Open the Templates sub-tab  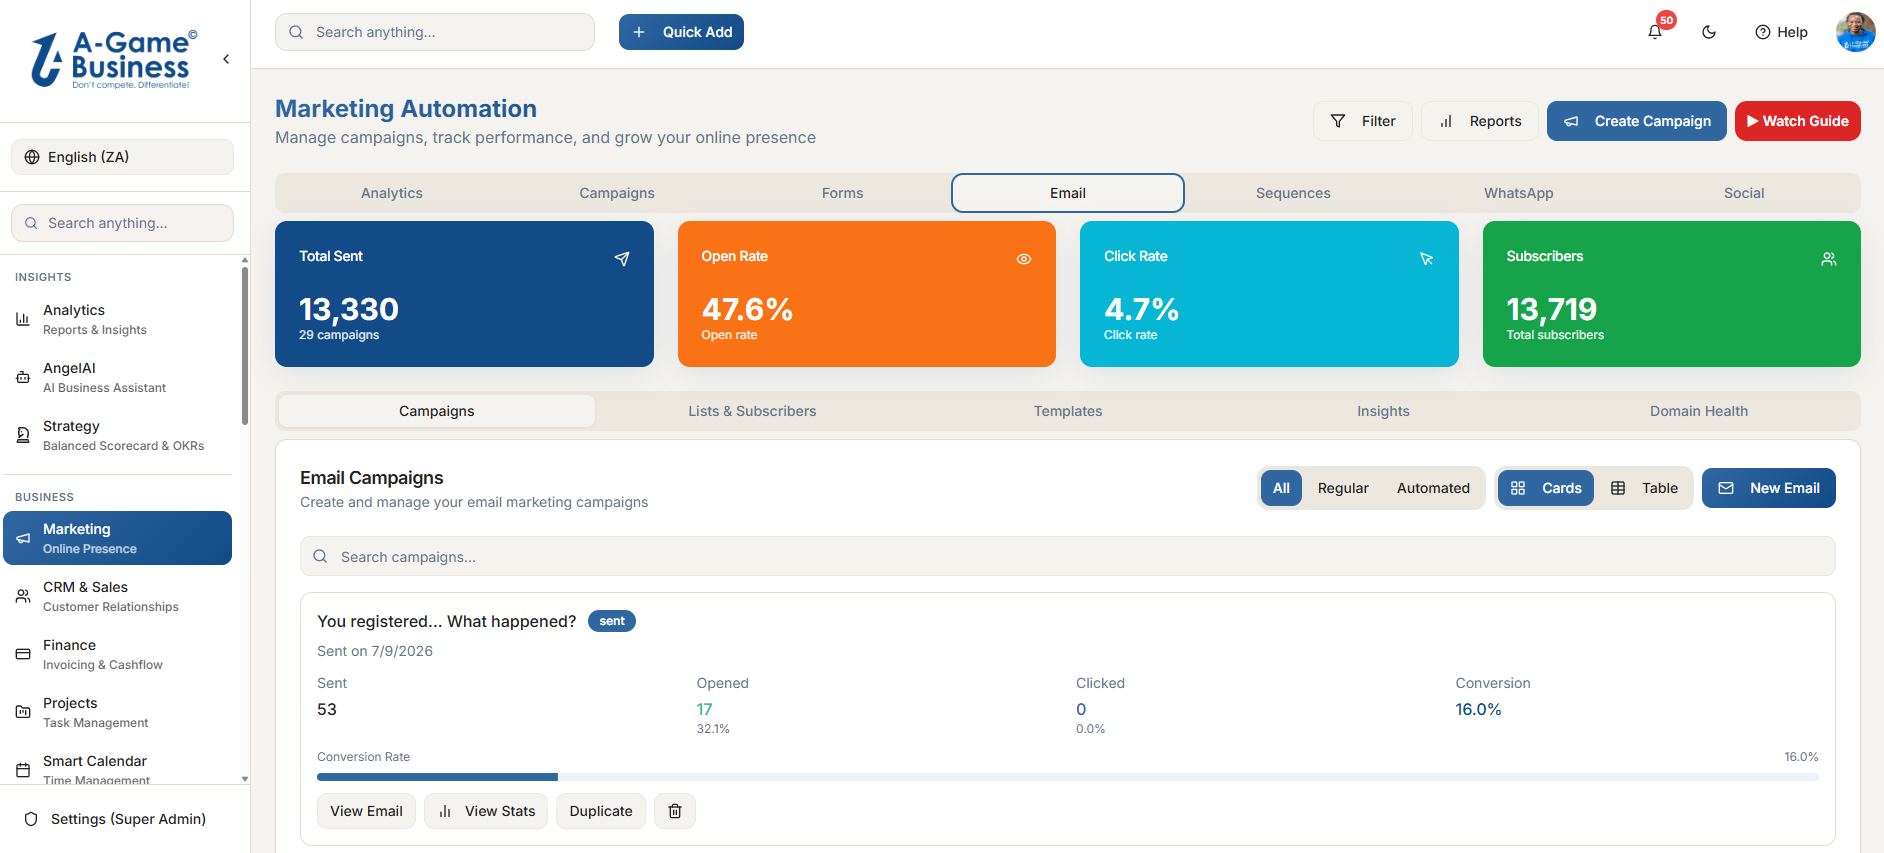(1068, 411)
